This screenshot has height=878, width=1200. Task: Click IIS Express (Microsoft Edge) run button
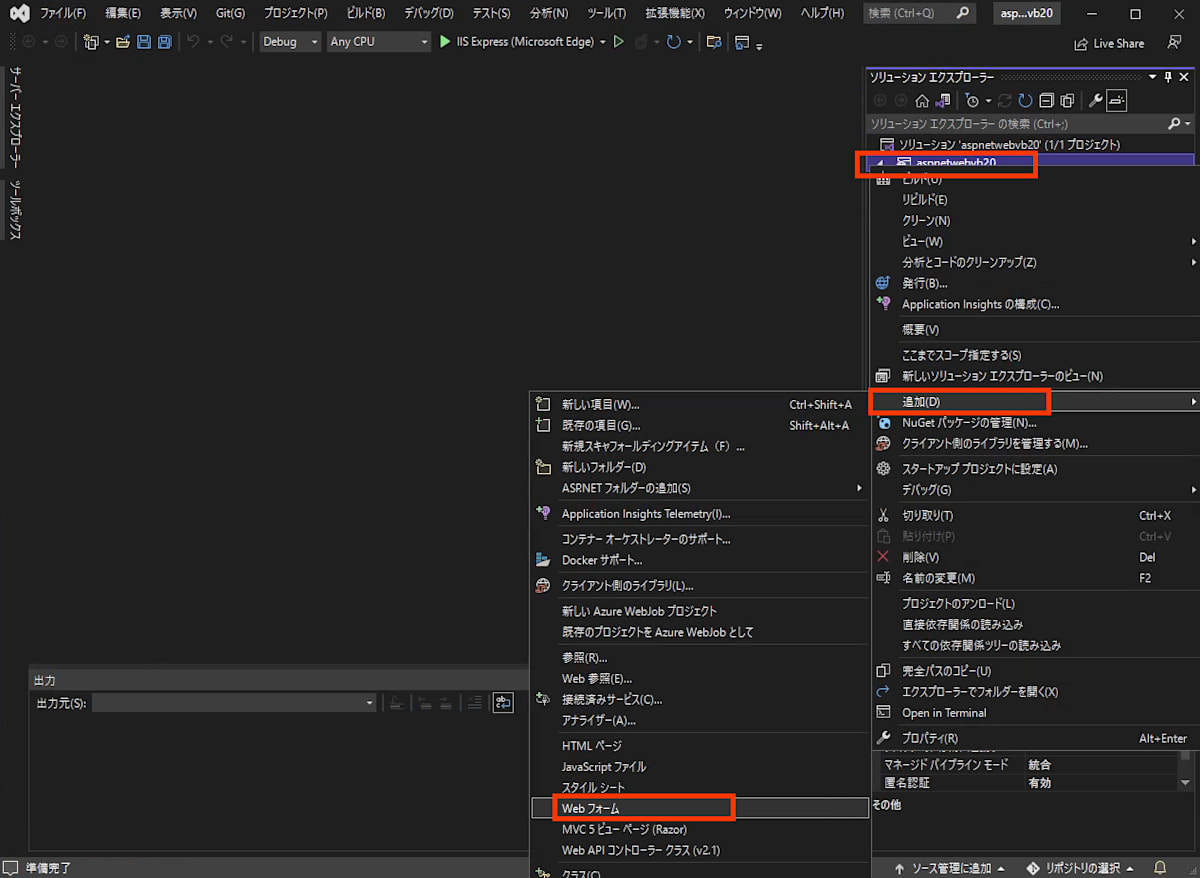pos(516,42)
